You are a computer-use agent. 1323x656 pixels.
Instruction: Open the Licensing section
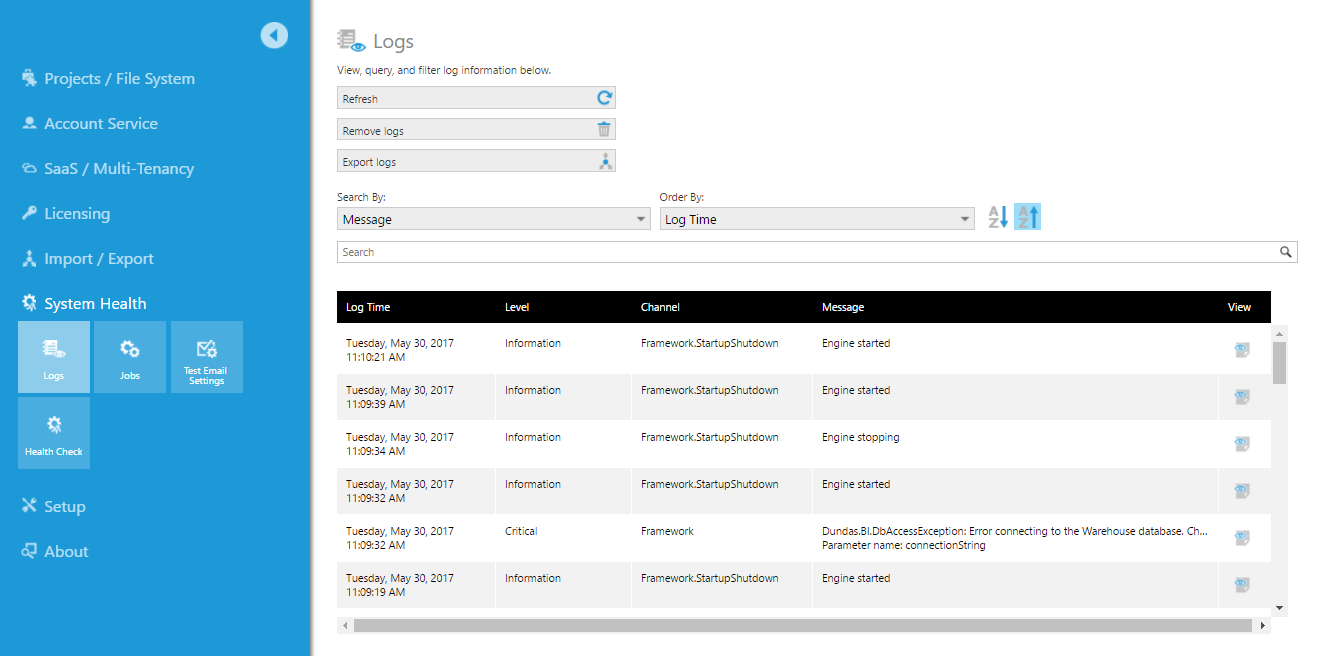coord(77,214)
